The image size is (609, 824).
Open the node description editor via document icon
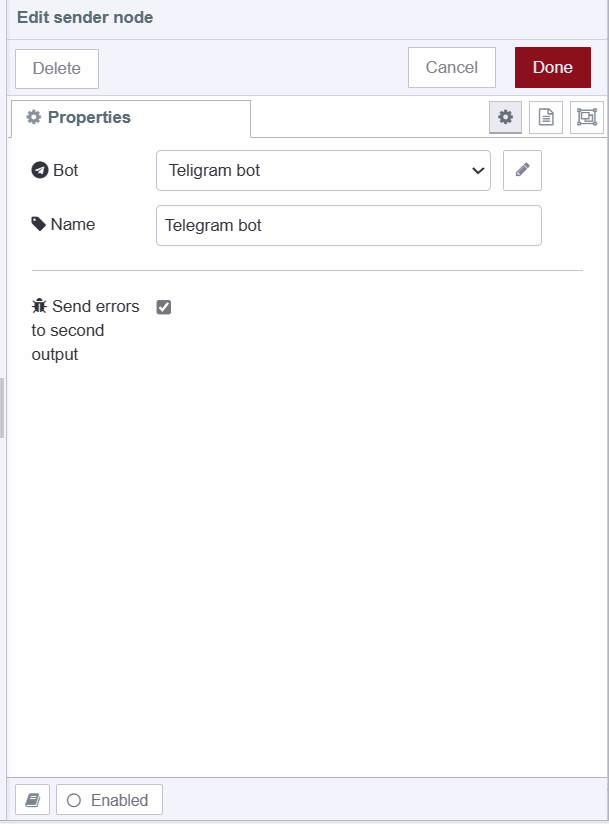(545, 116)
